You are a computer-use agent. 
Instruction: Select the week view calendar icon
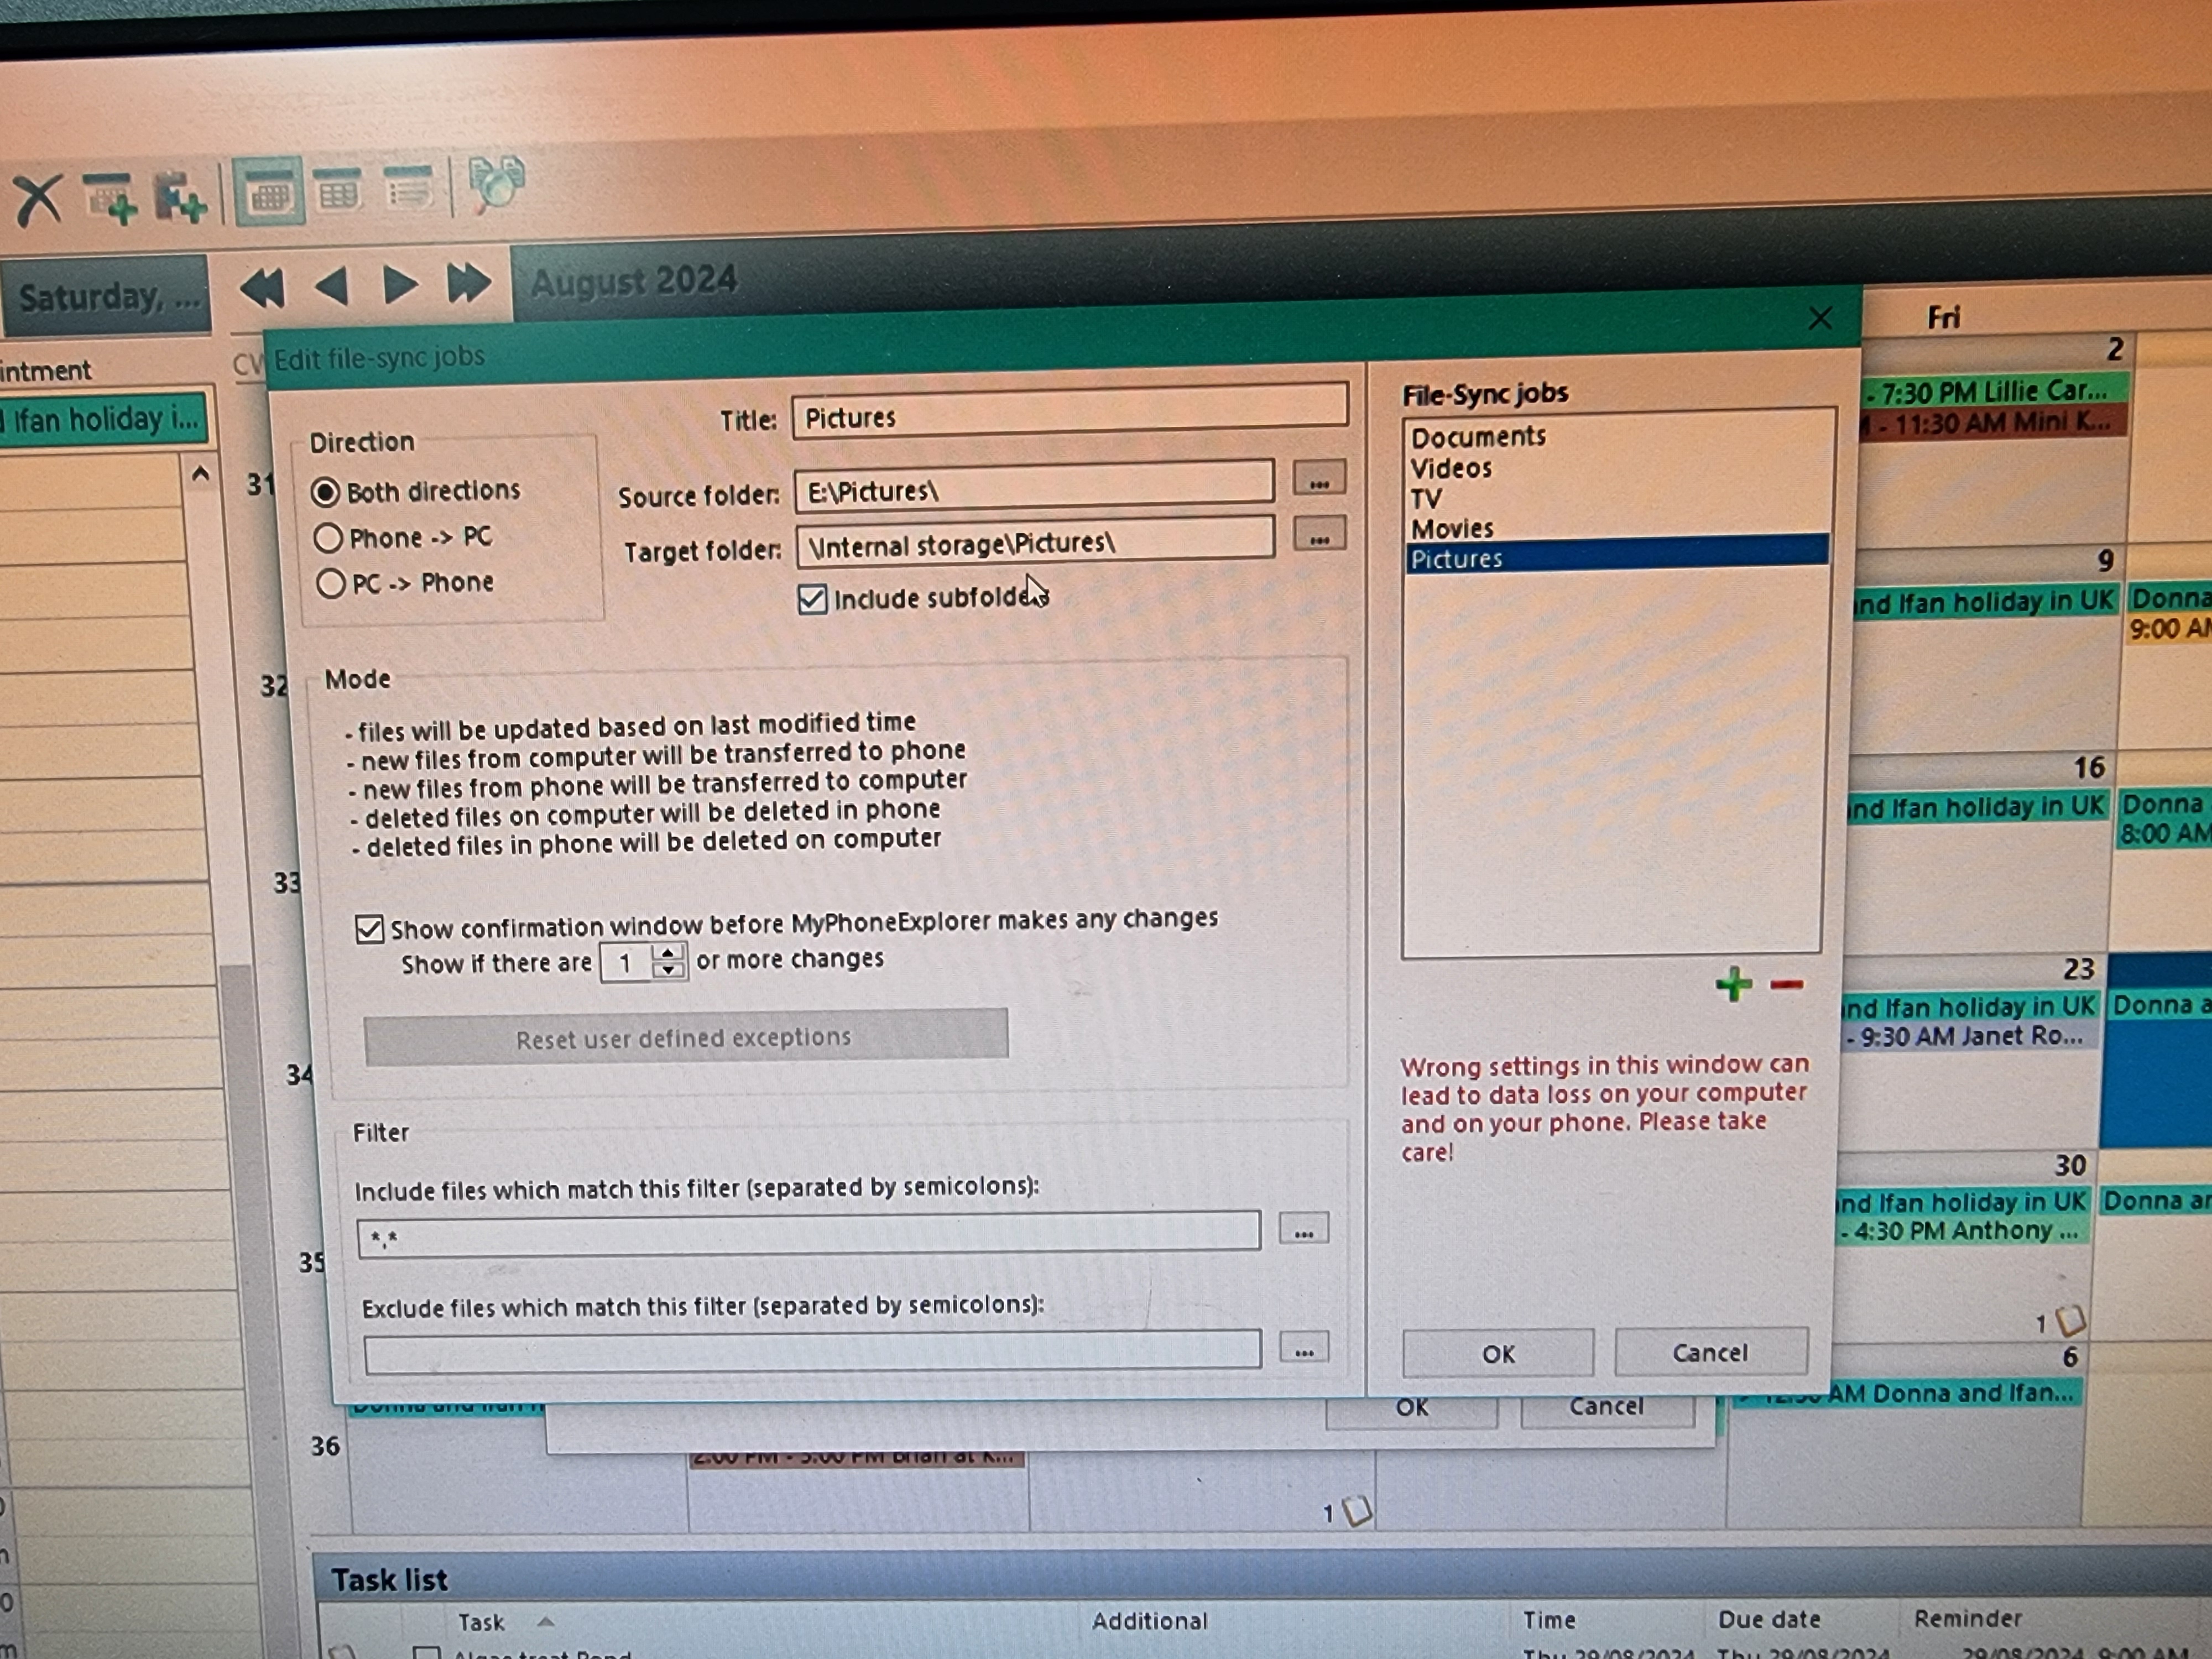(x=339, y=190)
